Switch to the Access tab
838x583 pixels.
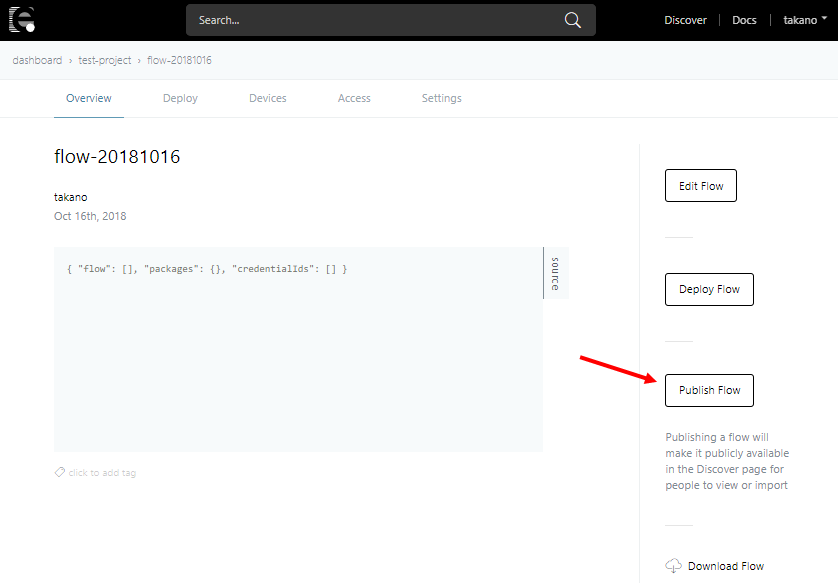pyautogui.click(x=354, y=98)
